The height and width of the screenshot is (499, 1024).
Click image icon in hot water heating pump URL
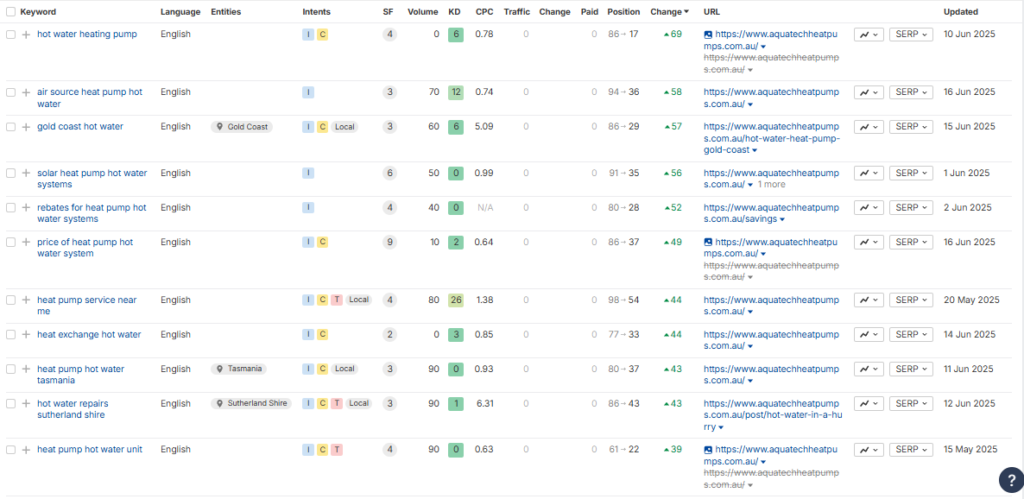tap(708, 35)
